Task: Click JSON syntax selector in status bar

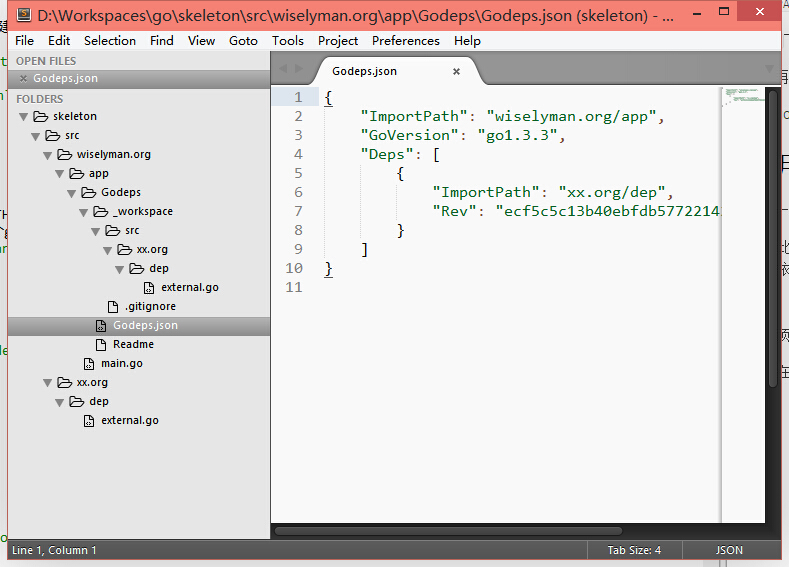Action: (729, 550)
